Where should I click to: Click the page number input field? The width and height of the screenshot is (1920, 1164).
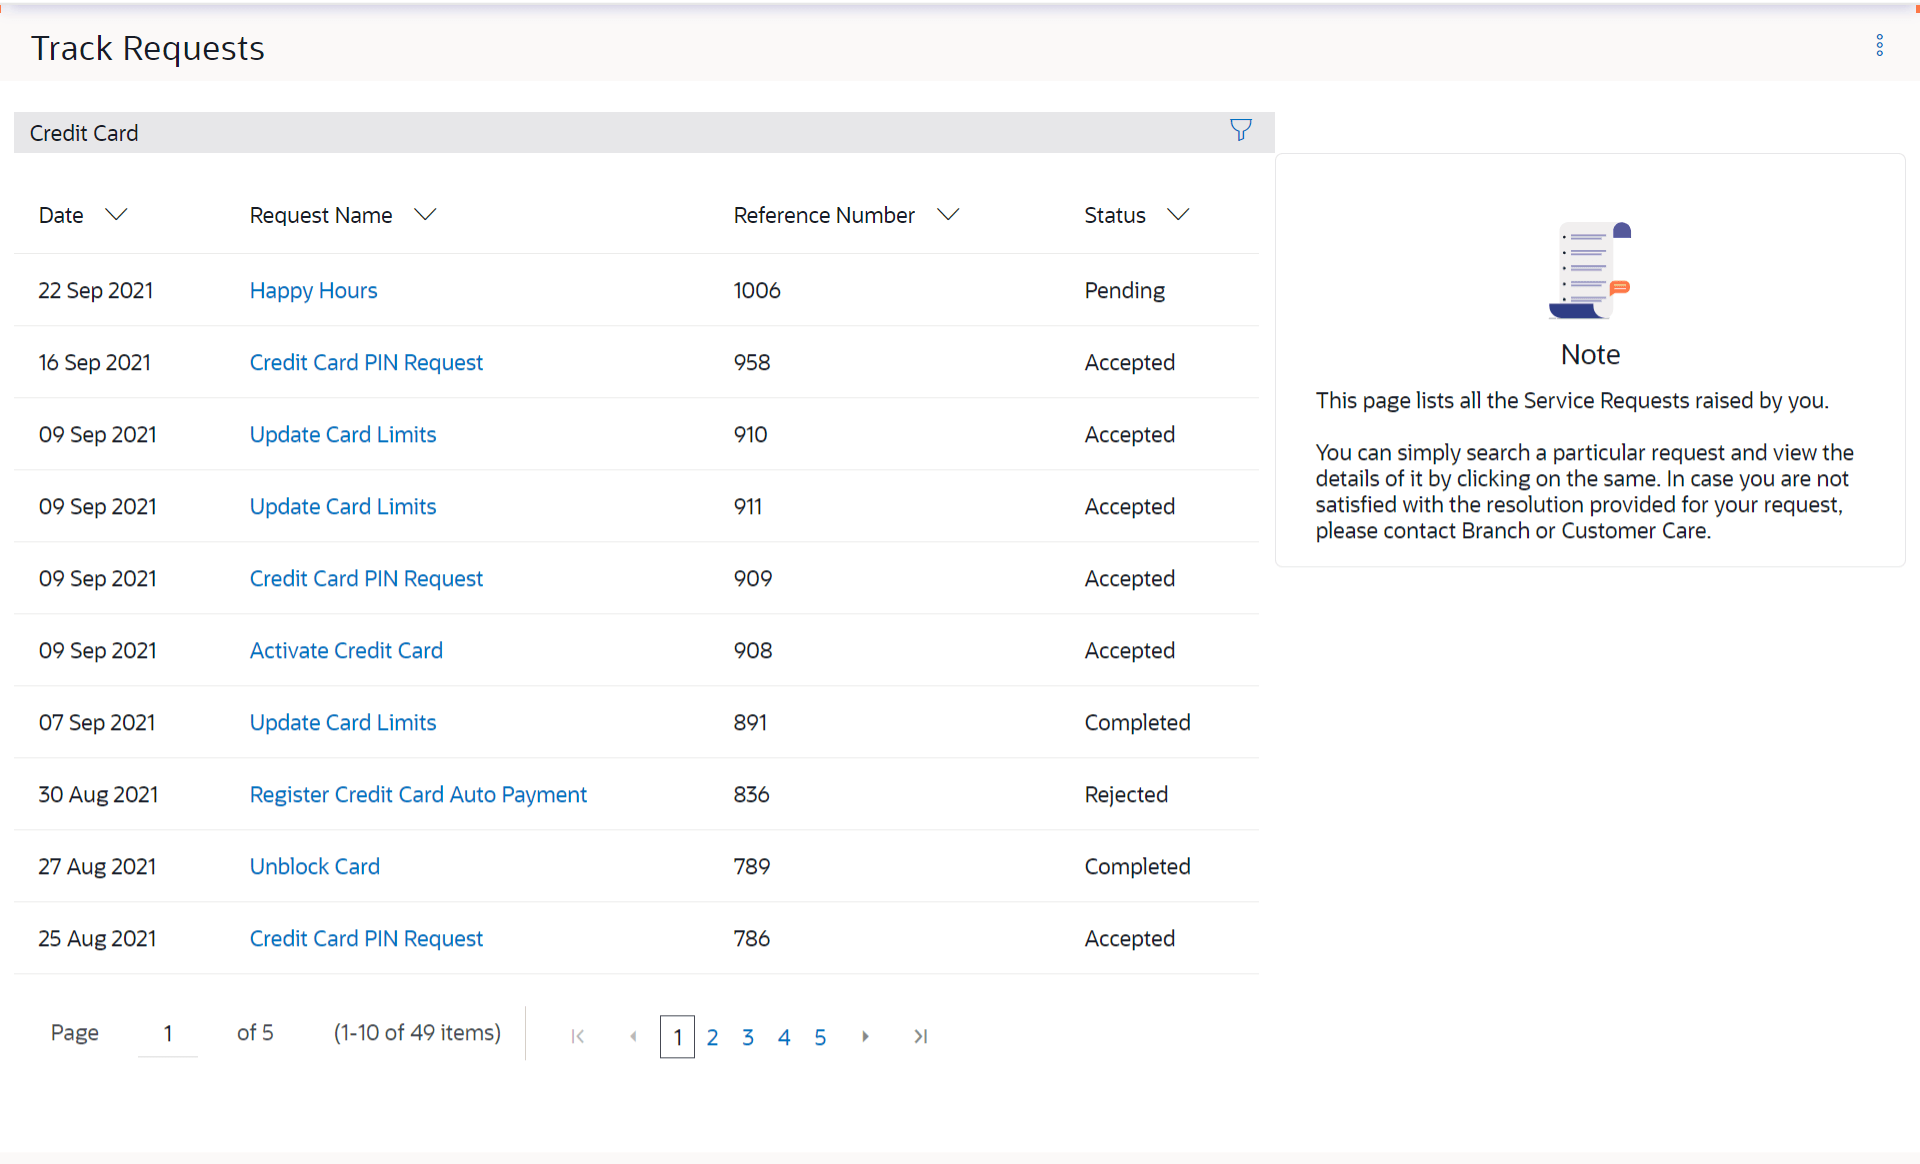coord(168,1033)
